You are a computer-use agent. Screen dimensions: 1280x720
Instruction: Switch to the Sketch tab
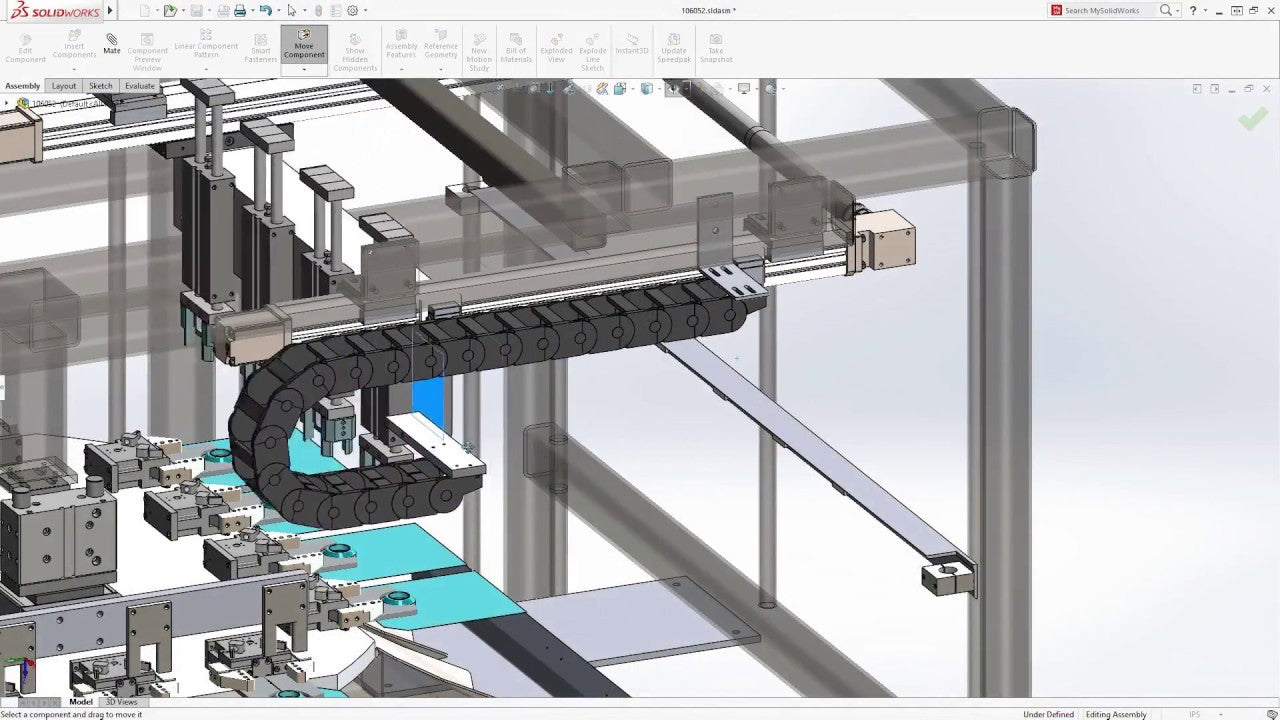coord(101,86)
